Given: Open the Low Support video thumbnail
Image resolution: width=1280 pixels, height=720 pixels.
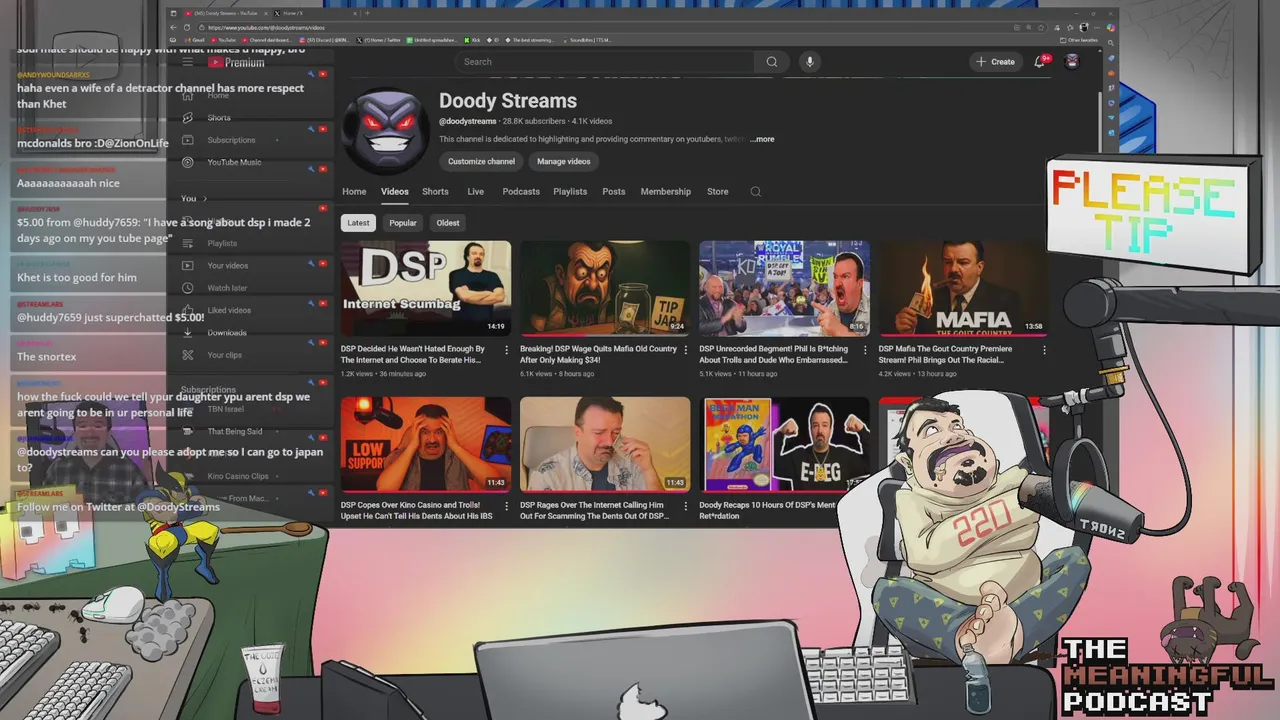Looking at the screenshot, I should (x=426, y=444).
